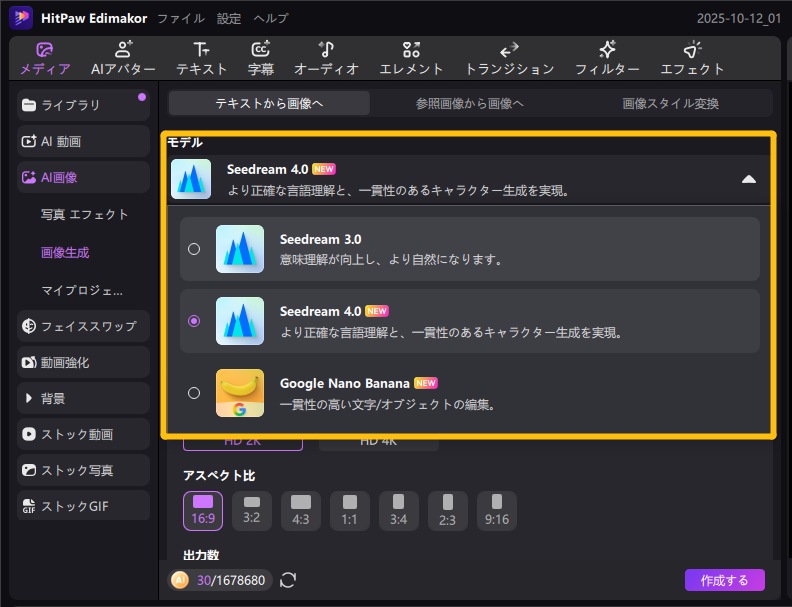Open 画像生成 sub-item
Image resolution: width=792 pixels, height=607 pixels.
pyautogui.click(x=65, y=252)
